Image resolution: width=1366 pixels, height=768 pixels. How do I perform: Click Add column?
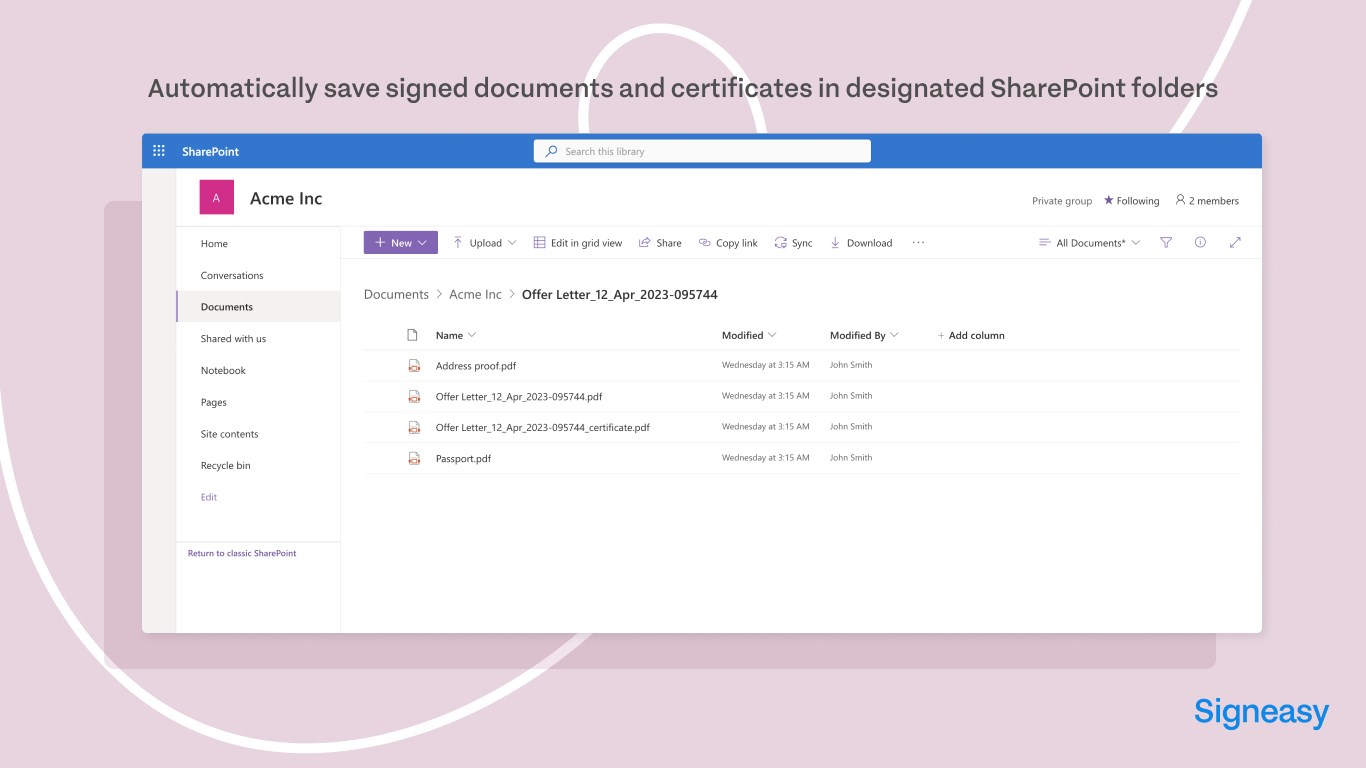click(971, 336)
